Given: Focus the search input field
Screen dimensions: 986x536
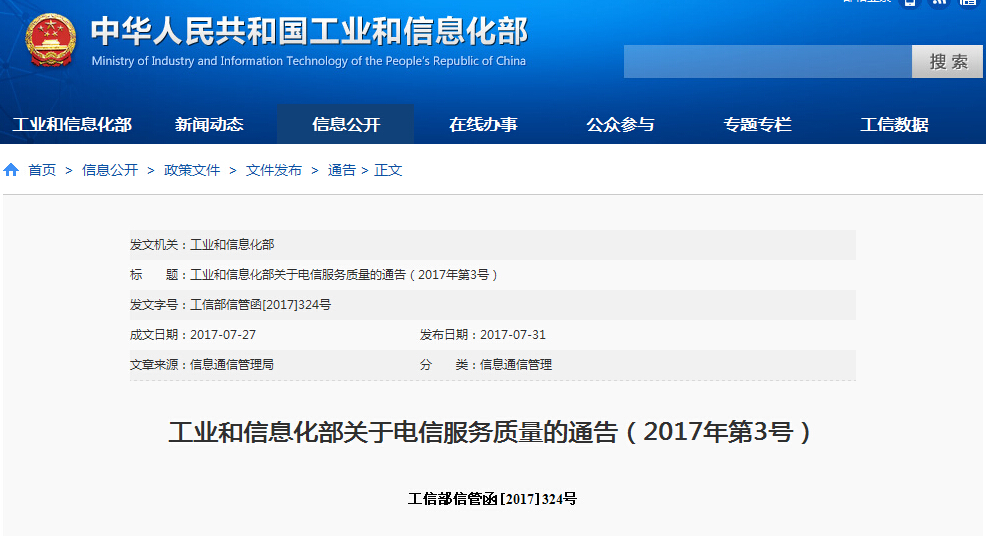Looking at the screenshot, I should pyautogui.click(x=767, y=62).
